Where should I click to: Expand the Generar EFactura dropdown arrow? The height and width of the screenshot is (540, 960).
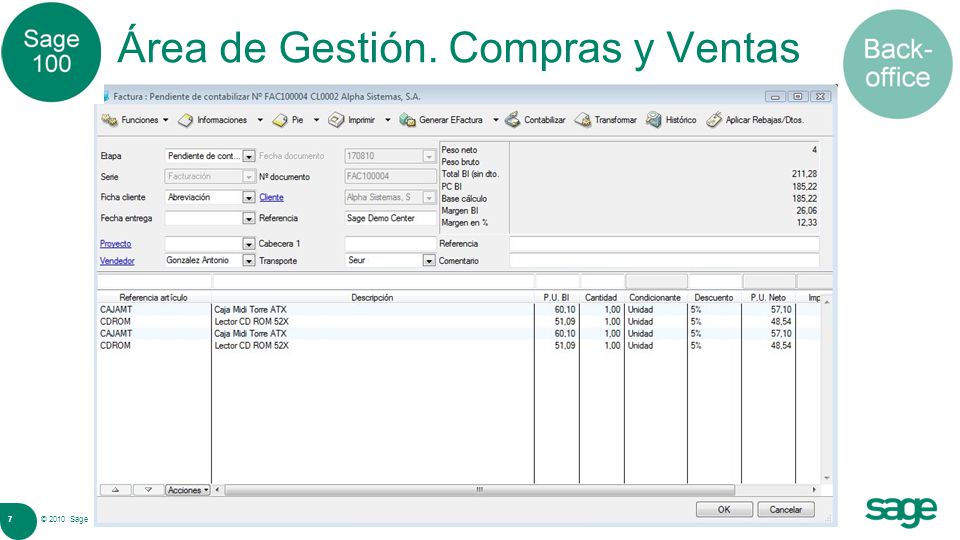coord(495,120)
